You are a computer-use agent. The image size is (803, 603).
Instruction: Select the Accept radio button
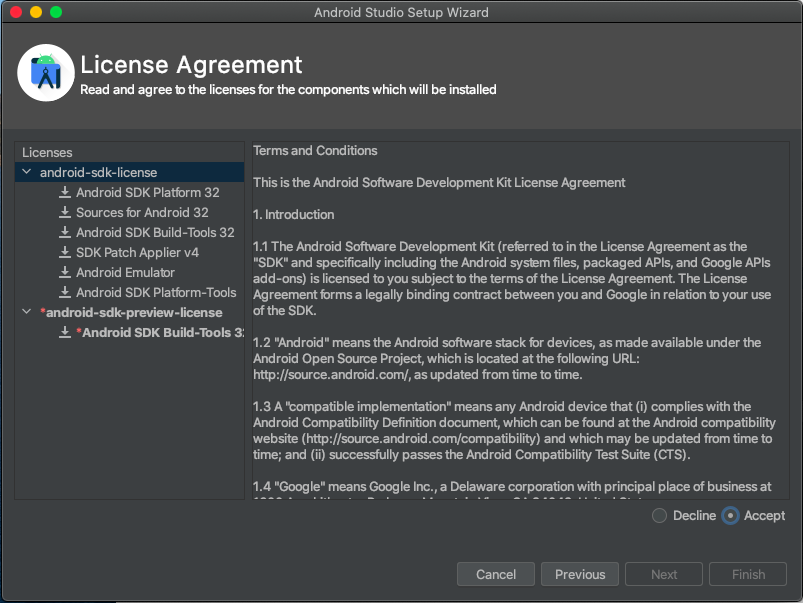[x=730, y=515]
